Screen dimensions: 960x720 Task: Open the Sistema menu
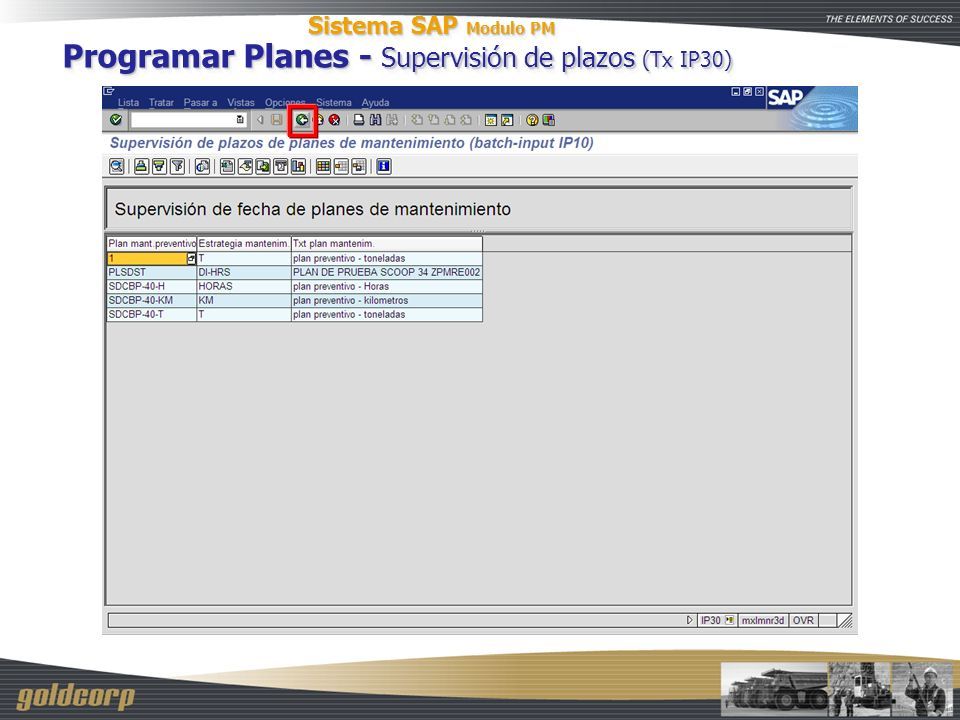tap(334, 102)
